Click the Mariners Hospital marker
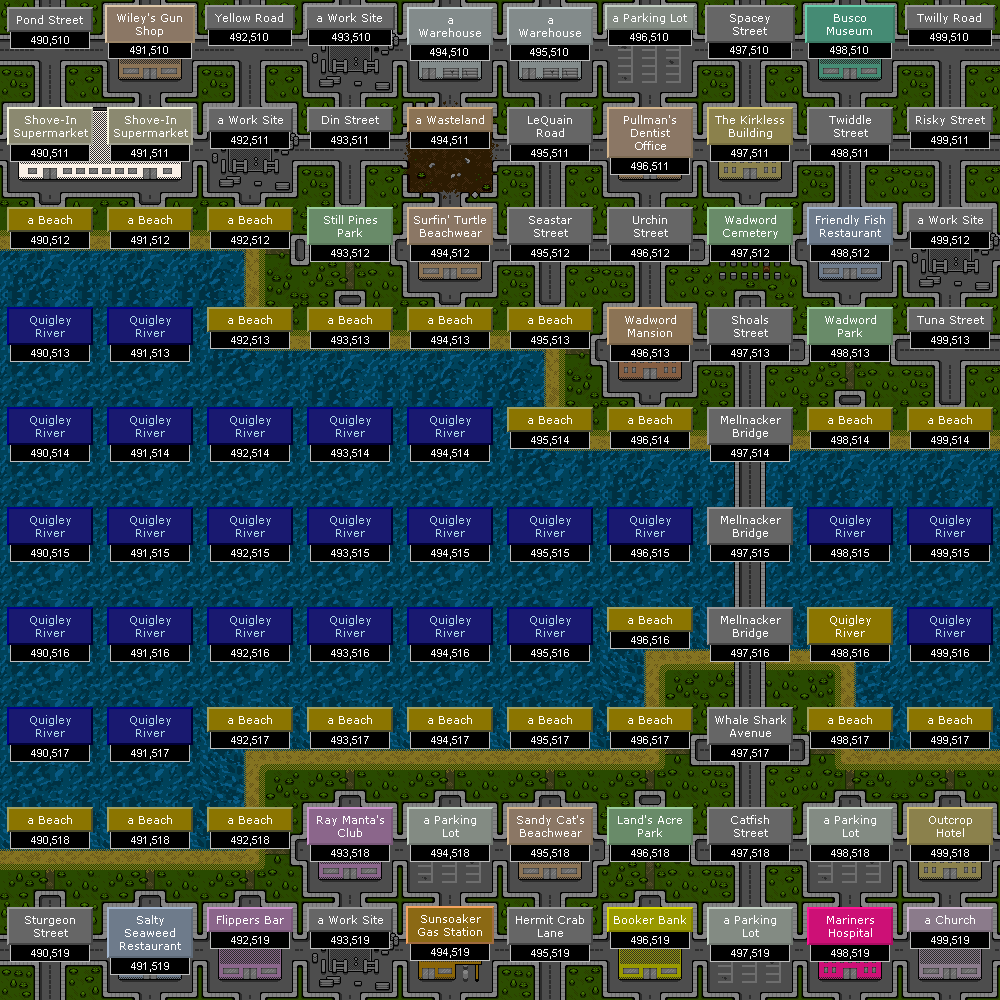 tap(850, 926)
